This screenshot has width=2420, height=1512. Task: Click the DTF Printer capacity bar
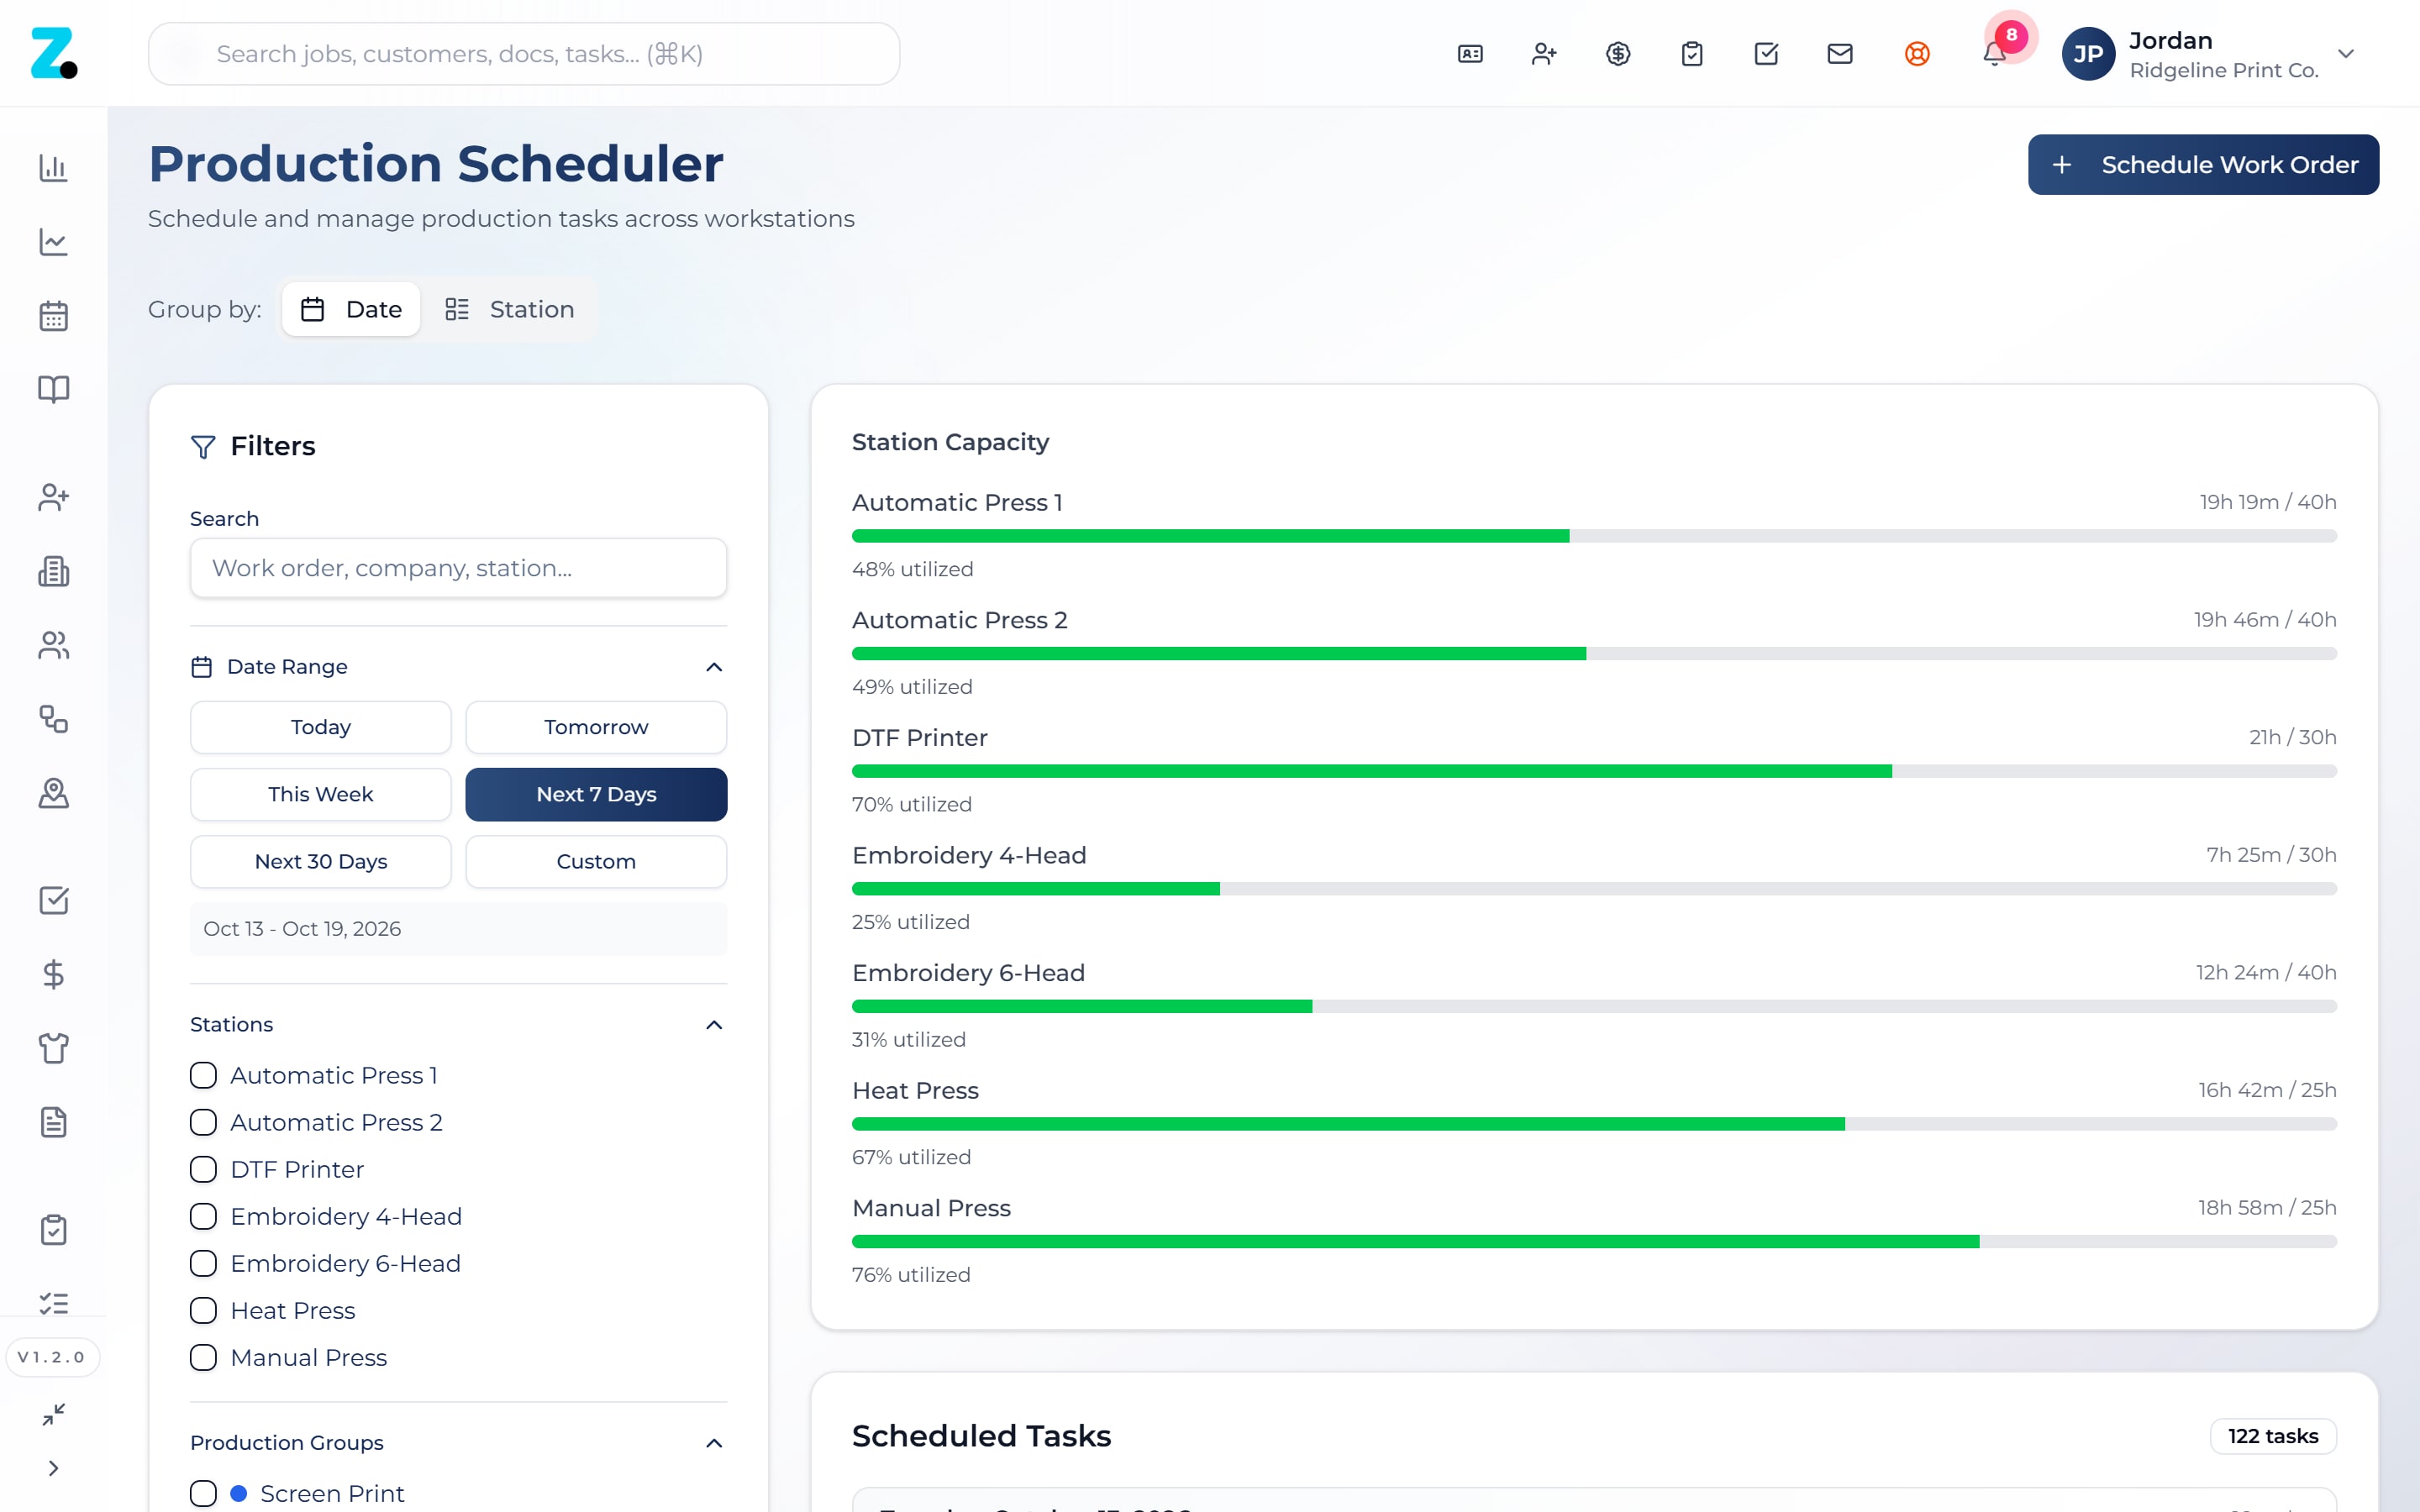pos(1594,771)
